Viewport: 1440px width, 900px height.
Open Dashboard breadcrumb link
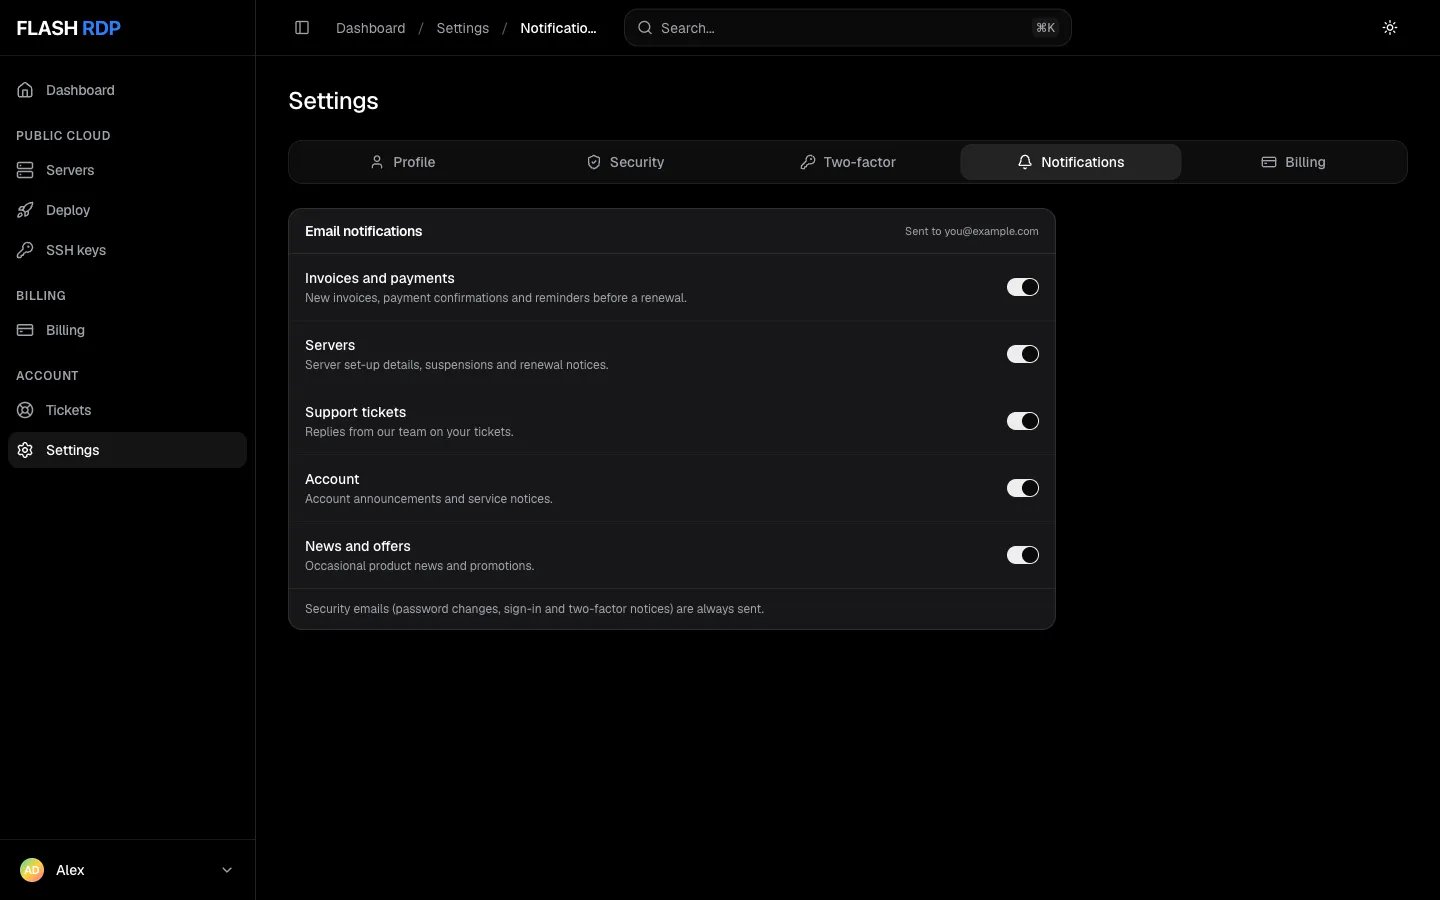tap(371, 28)
